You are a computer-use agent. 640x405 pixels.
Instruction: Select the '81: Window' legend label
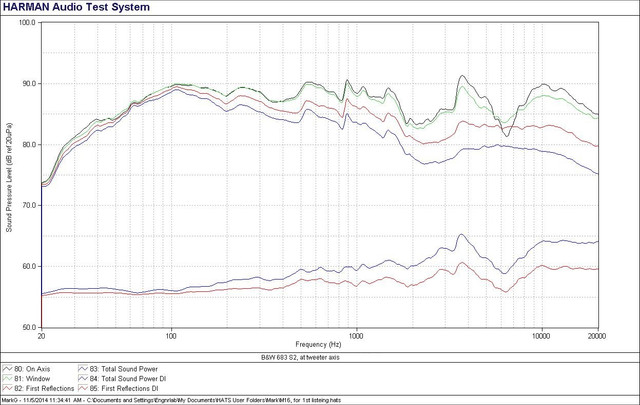(32, 379)
